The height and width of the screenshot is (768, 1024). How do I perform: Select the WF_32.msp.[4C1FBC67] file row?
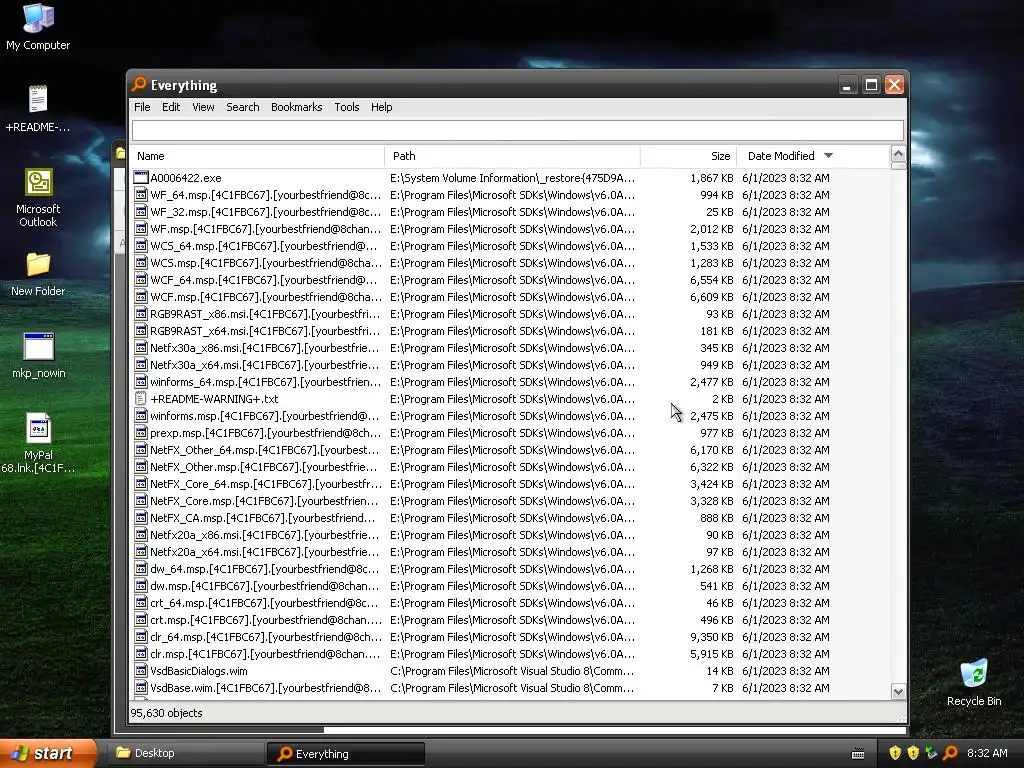click(x=511, y=212)
